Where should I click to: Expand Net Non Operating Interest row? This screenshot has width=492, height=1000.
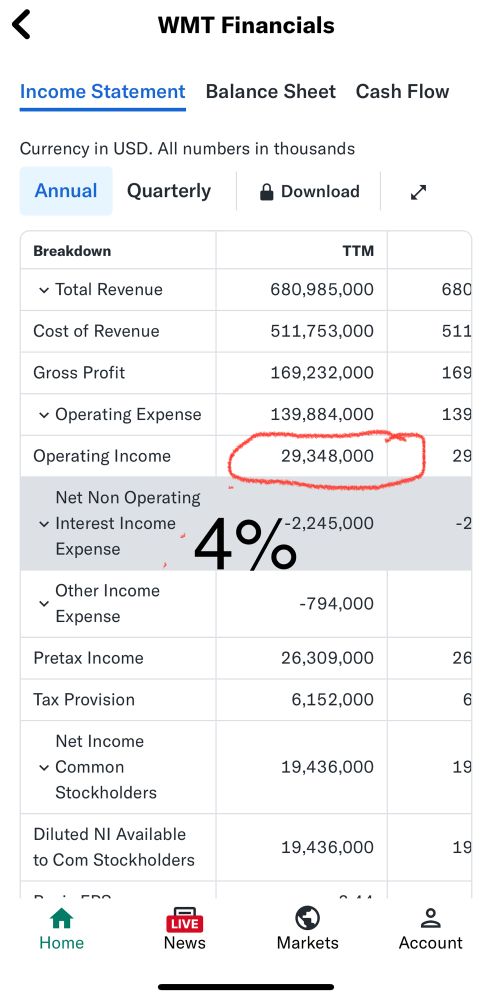43,524
